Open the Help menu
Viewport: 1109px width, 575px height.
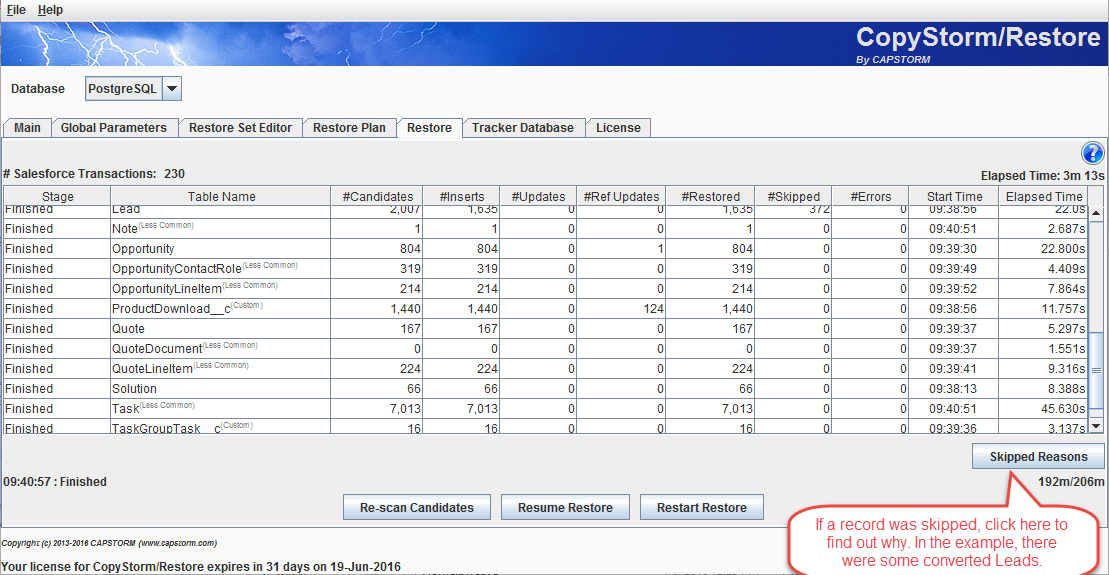50,10
